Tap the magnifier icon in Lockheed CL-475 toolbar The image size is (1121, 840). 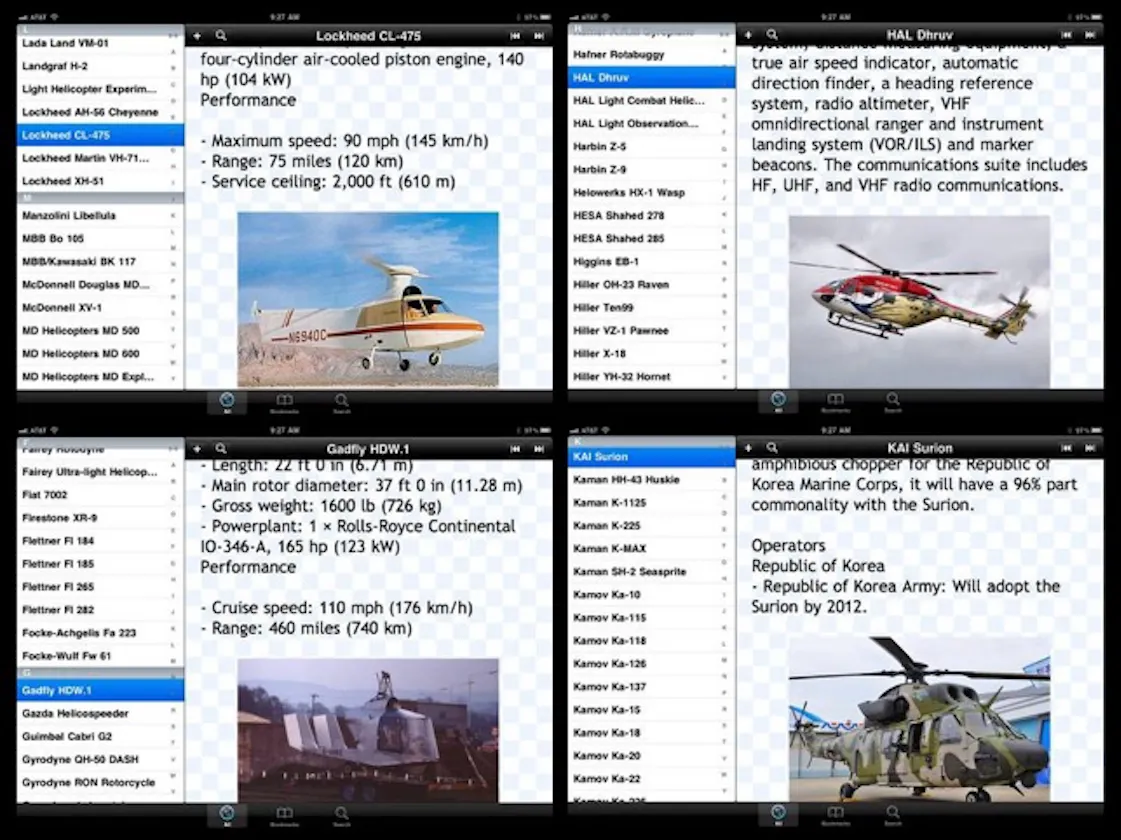click(x=221, y=35)
